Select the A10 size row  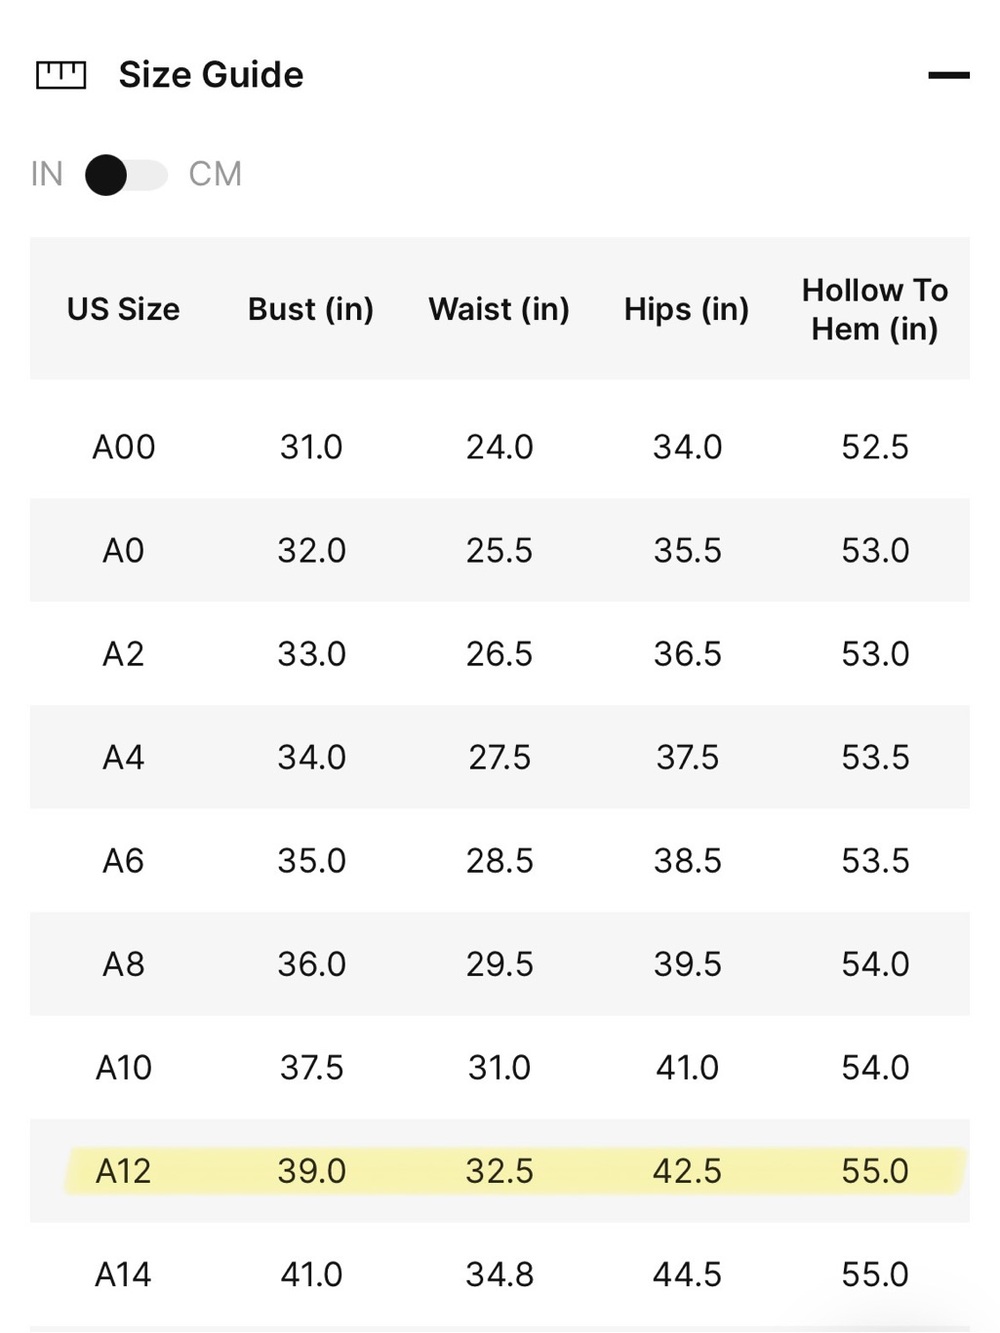[500, 1068]
